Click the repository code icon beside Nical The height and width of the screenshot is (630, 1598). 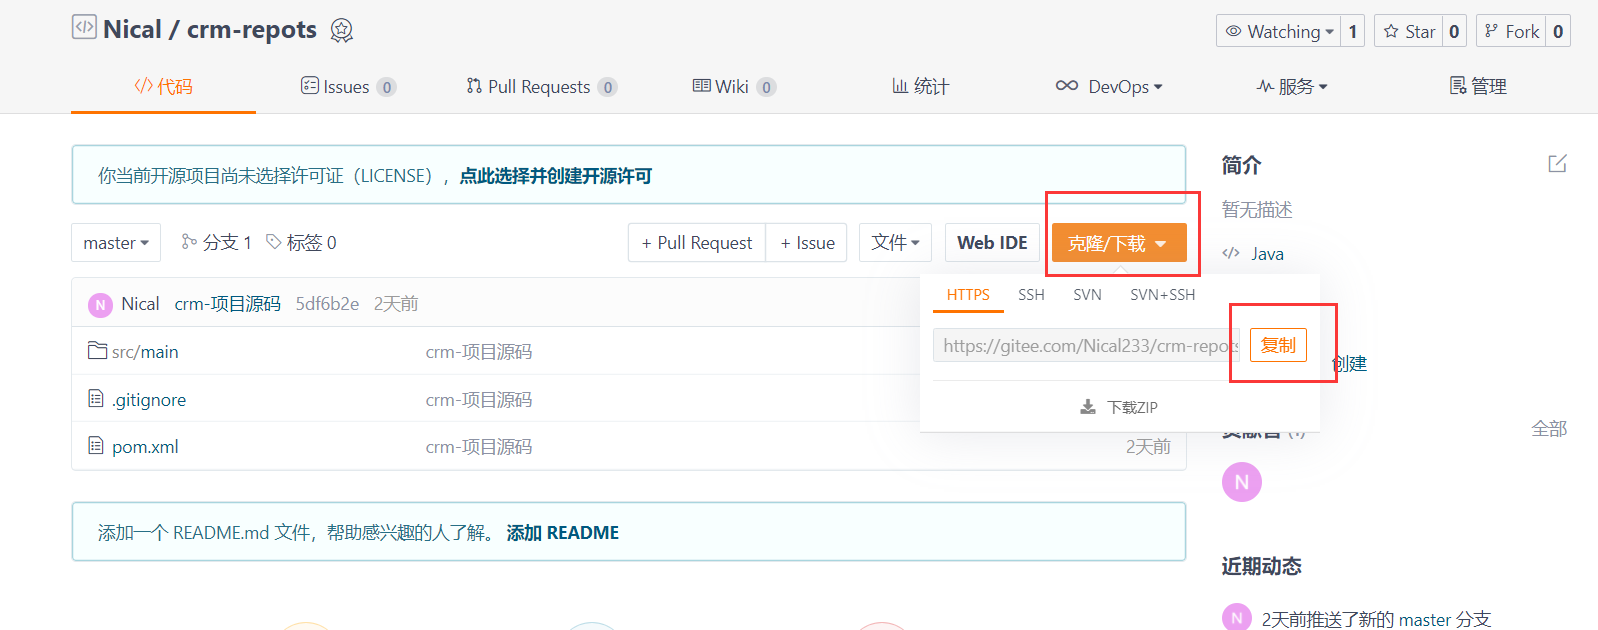click(x=84, y=27)
